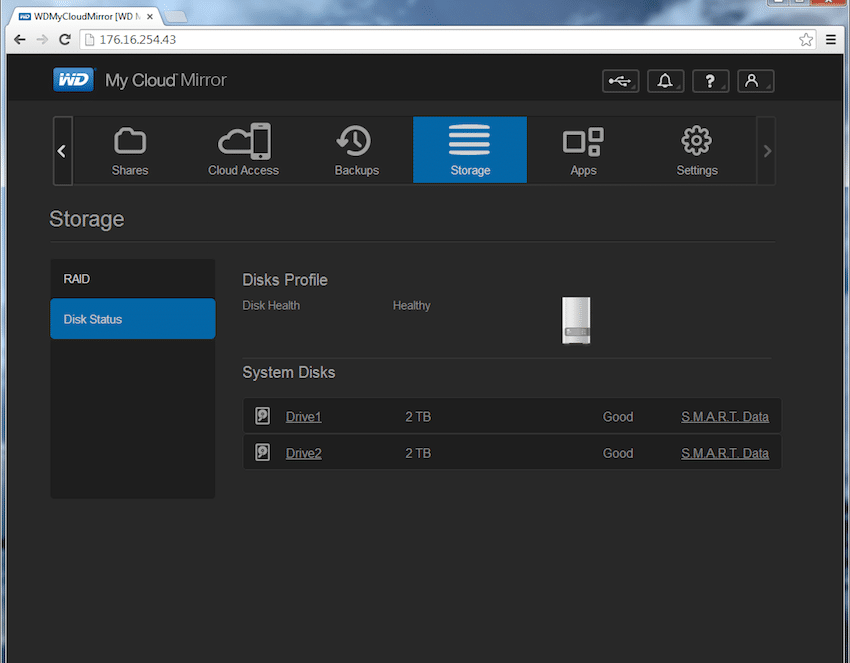850x663 pixels.
Task: Click the Drive2 disk icon
Action: pyautogui.click(x=262, y=452)
